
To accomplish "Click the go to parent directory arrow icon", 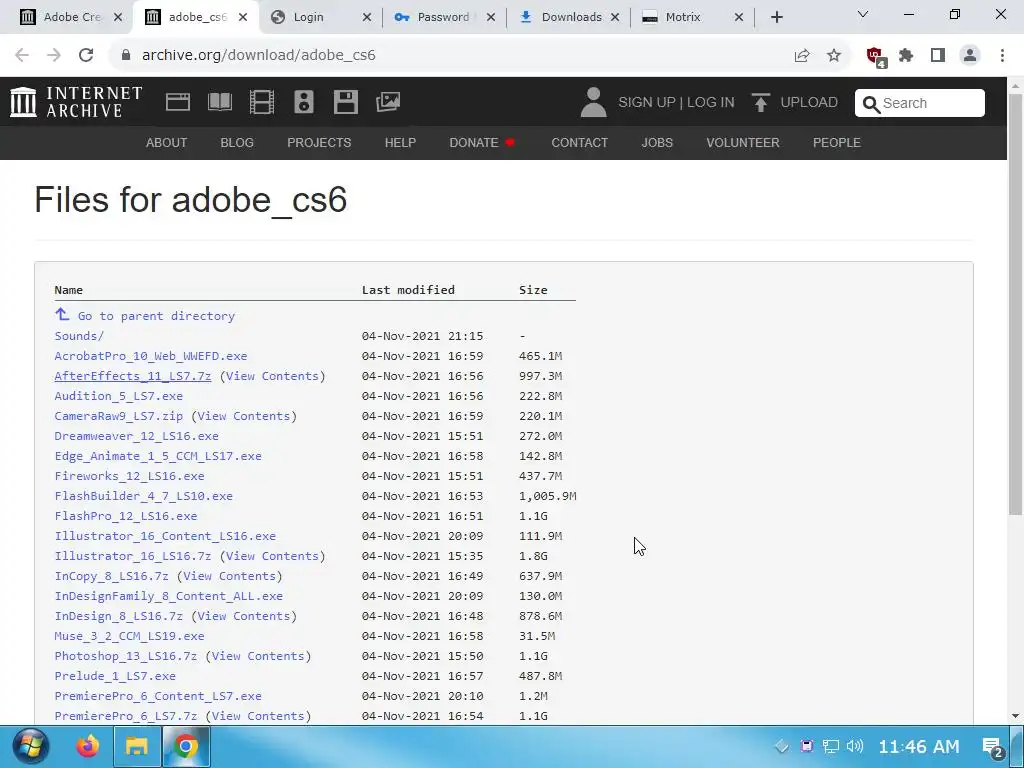I will click(x=62, y=314).
